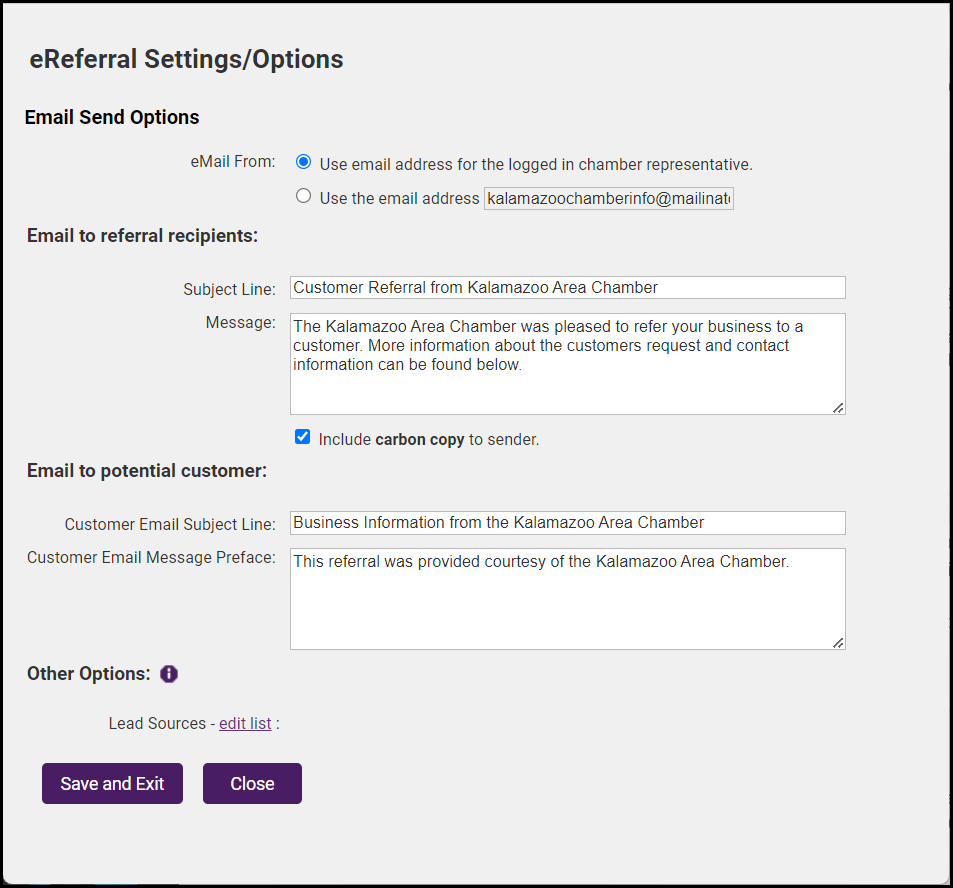Focus the Customer Email Subject Line field
The height and width of the screenshot is (888, 953).
[x=567, y=523]
